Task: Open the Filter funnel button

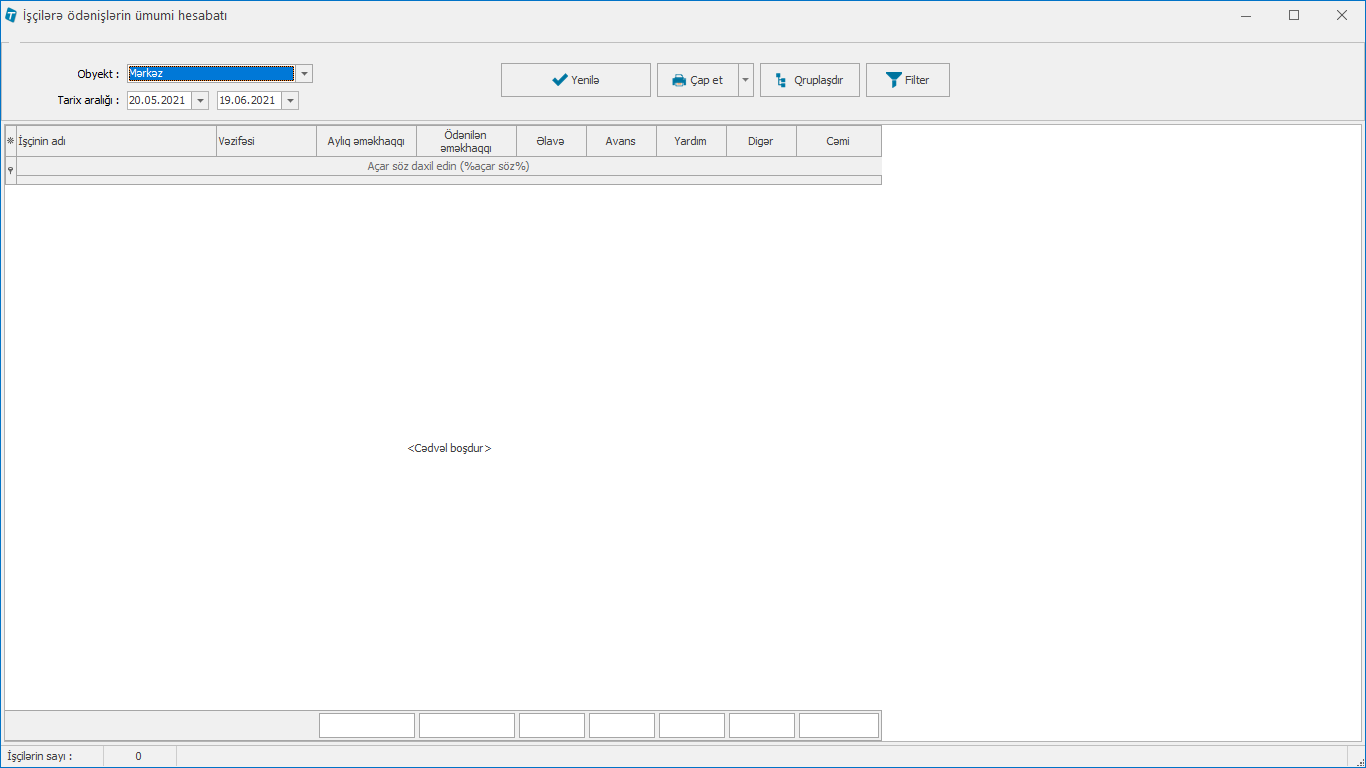Action: [x=907, y=80]
